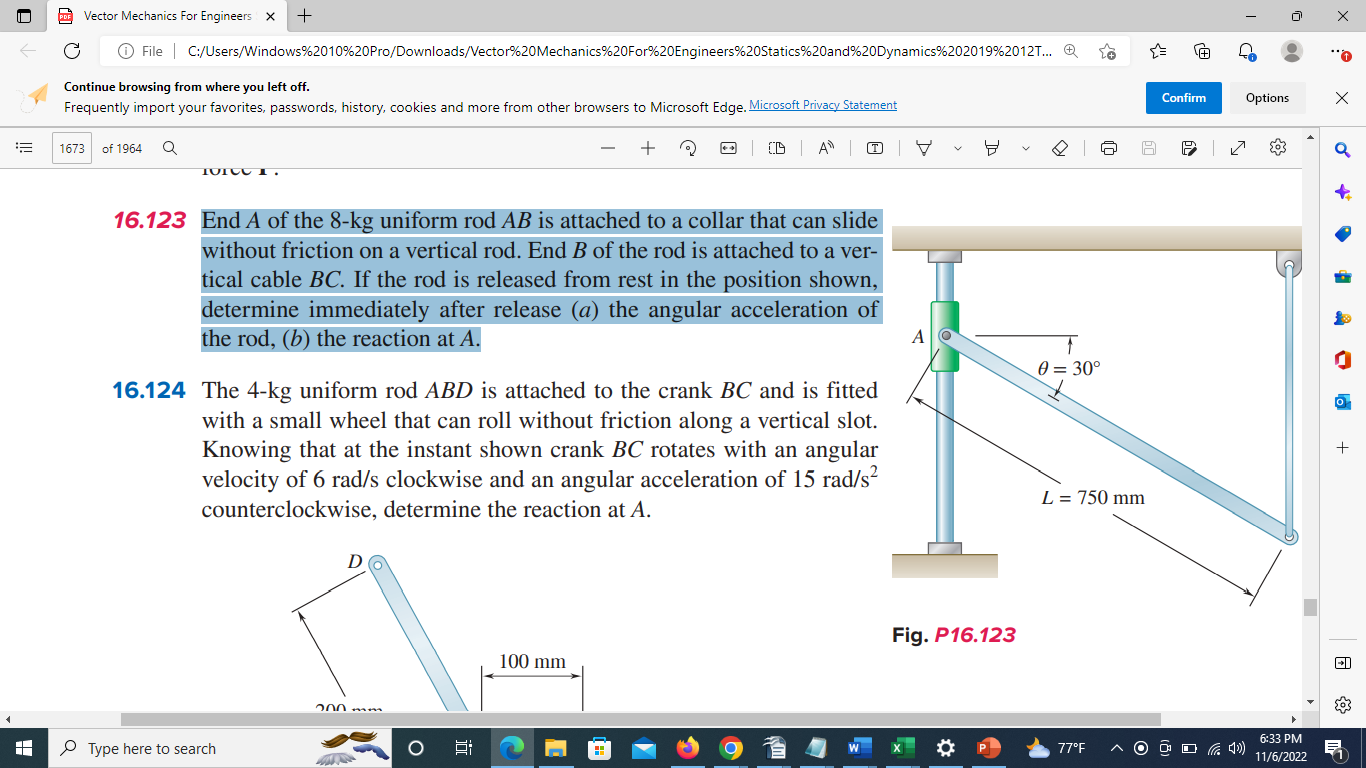1366x768 pixels.
Task: Open Outlook from the sidebar
Action: (x=1345, y=400)
